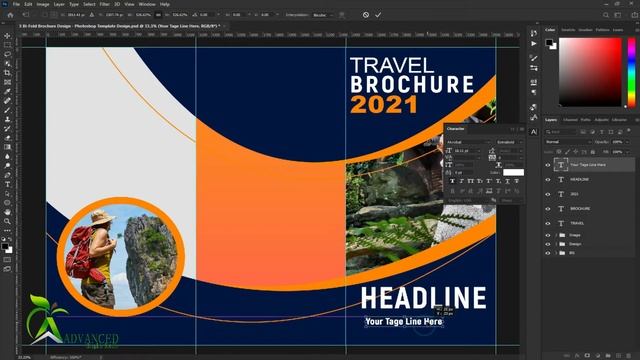This screenshot has width=640, height=360.
Task: Click the text Color swatch in Character panel
Action: click(x=513, y=172)
